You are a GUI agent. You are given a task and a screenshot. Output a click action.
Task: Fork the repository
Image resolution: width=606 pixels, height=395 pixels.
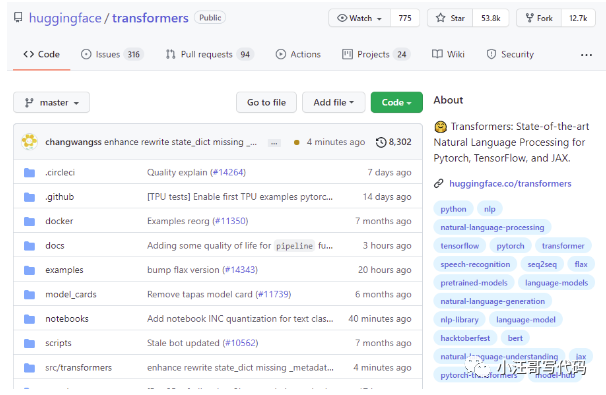pos(539,18)
